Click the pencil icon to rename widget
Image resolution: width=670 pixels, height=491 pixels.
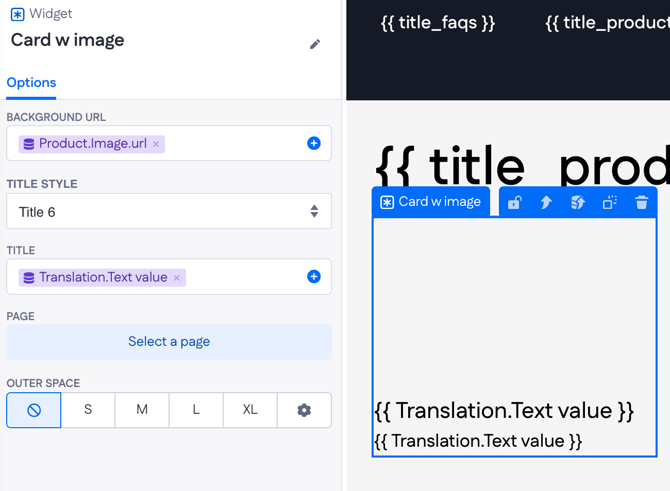click(x=315, y=44)
